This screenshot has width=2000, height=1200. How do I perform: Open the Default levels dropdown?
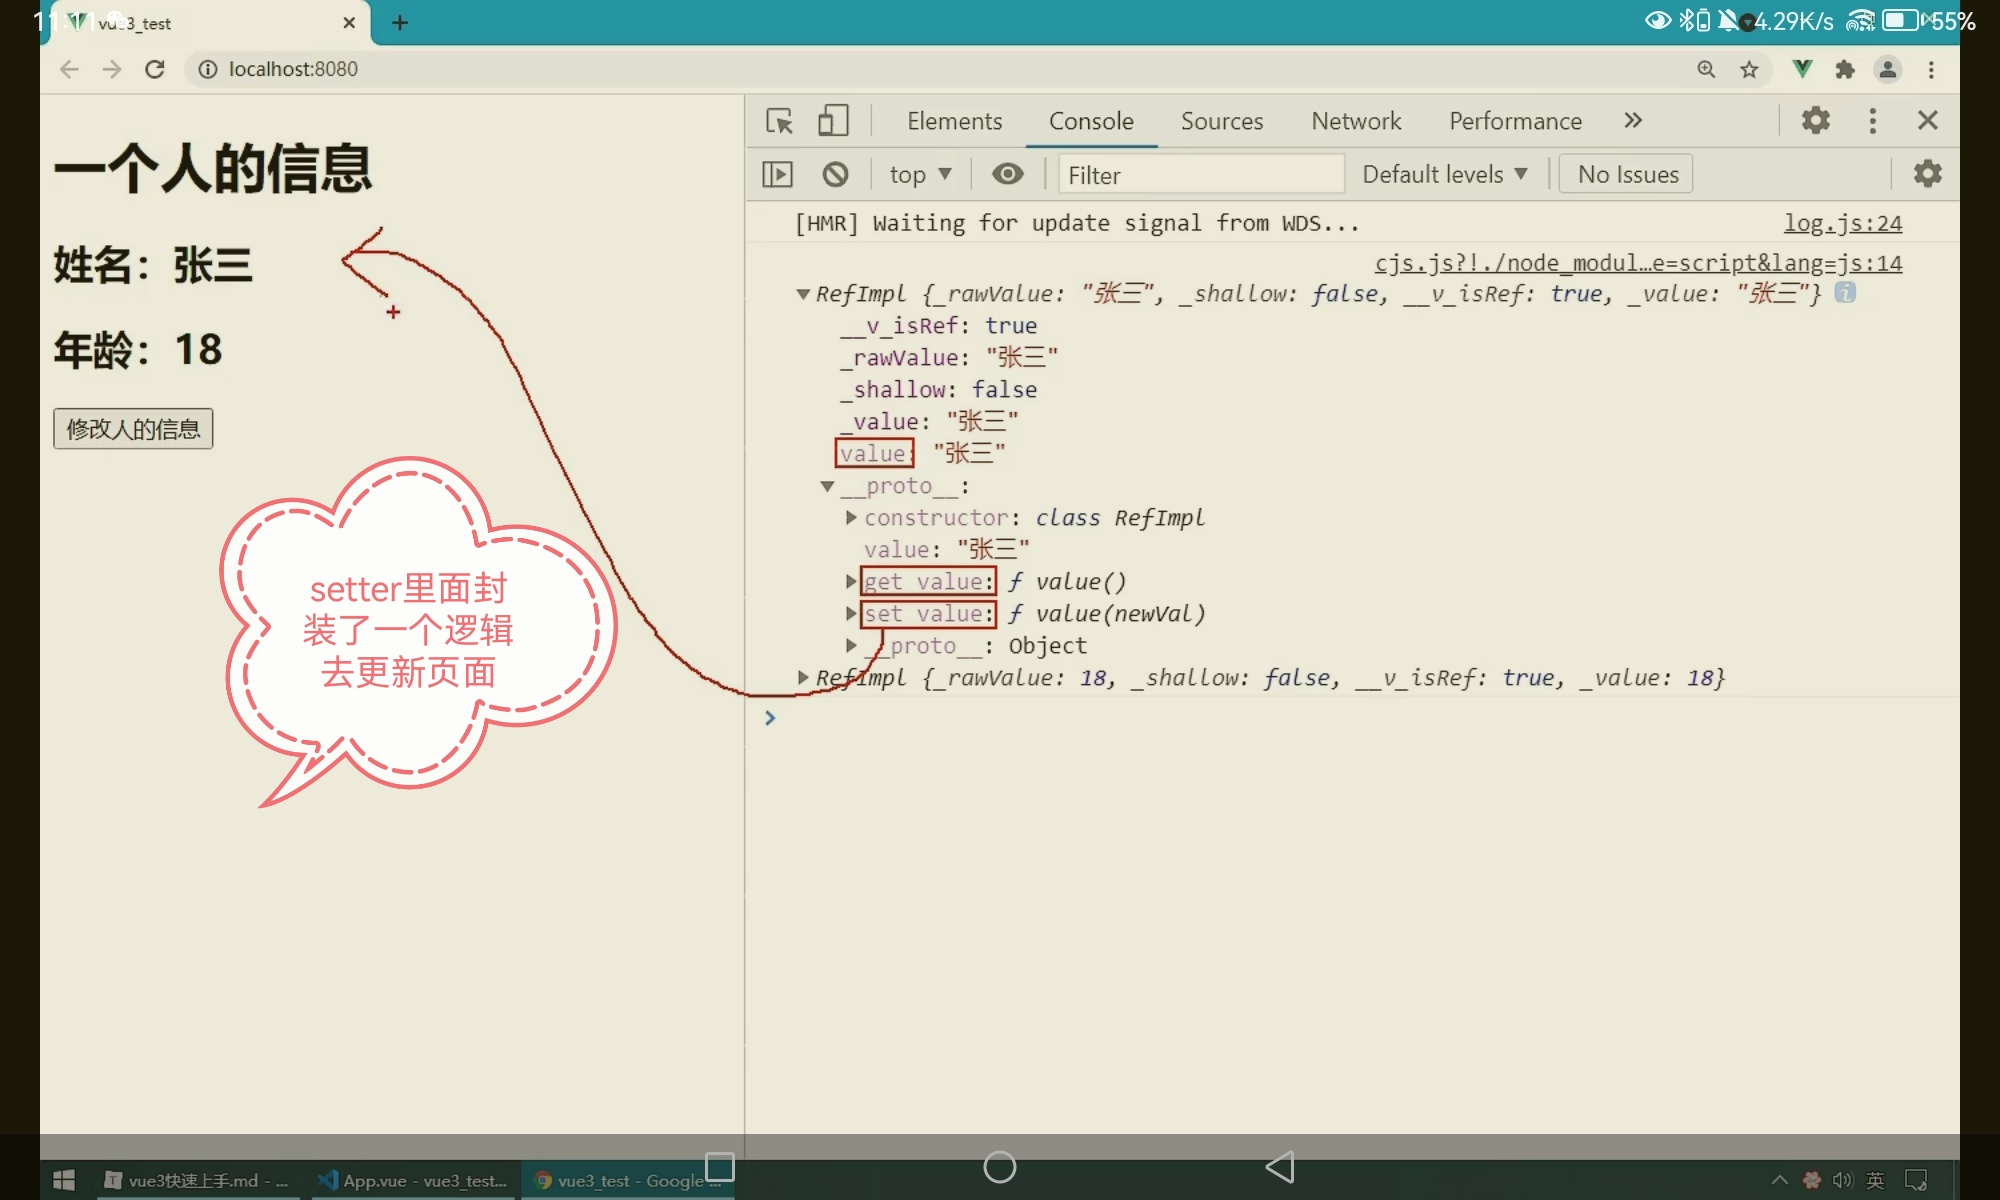(x=1444, y=175)
